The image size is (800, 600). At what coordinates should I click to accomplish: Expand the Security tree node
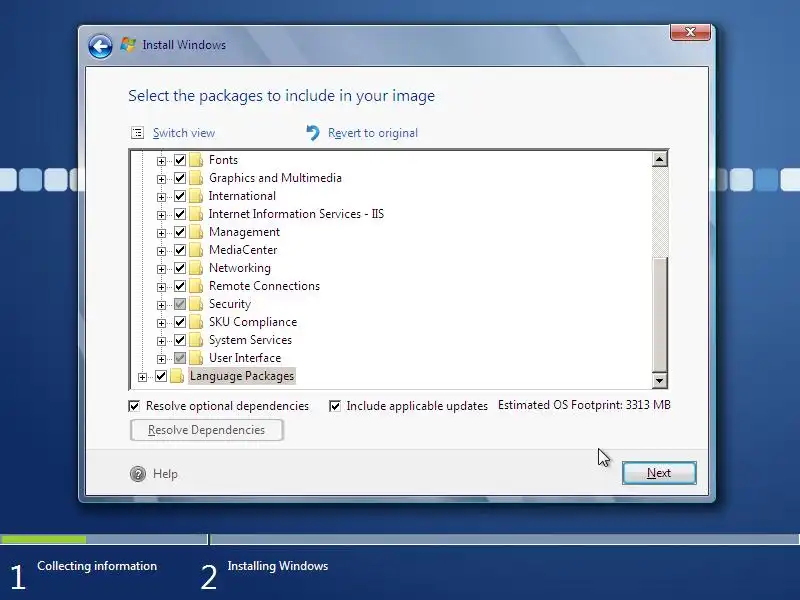point(161,305)
